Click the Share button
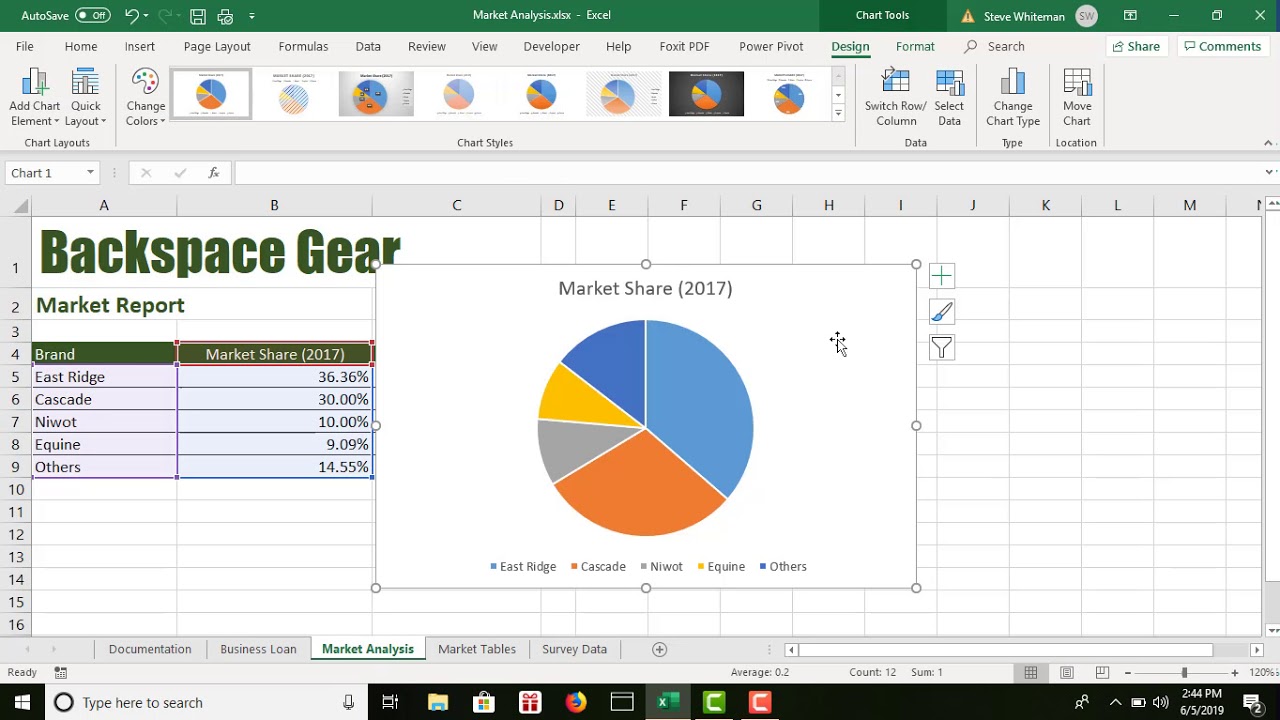 (1136, 46)
